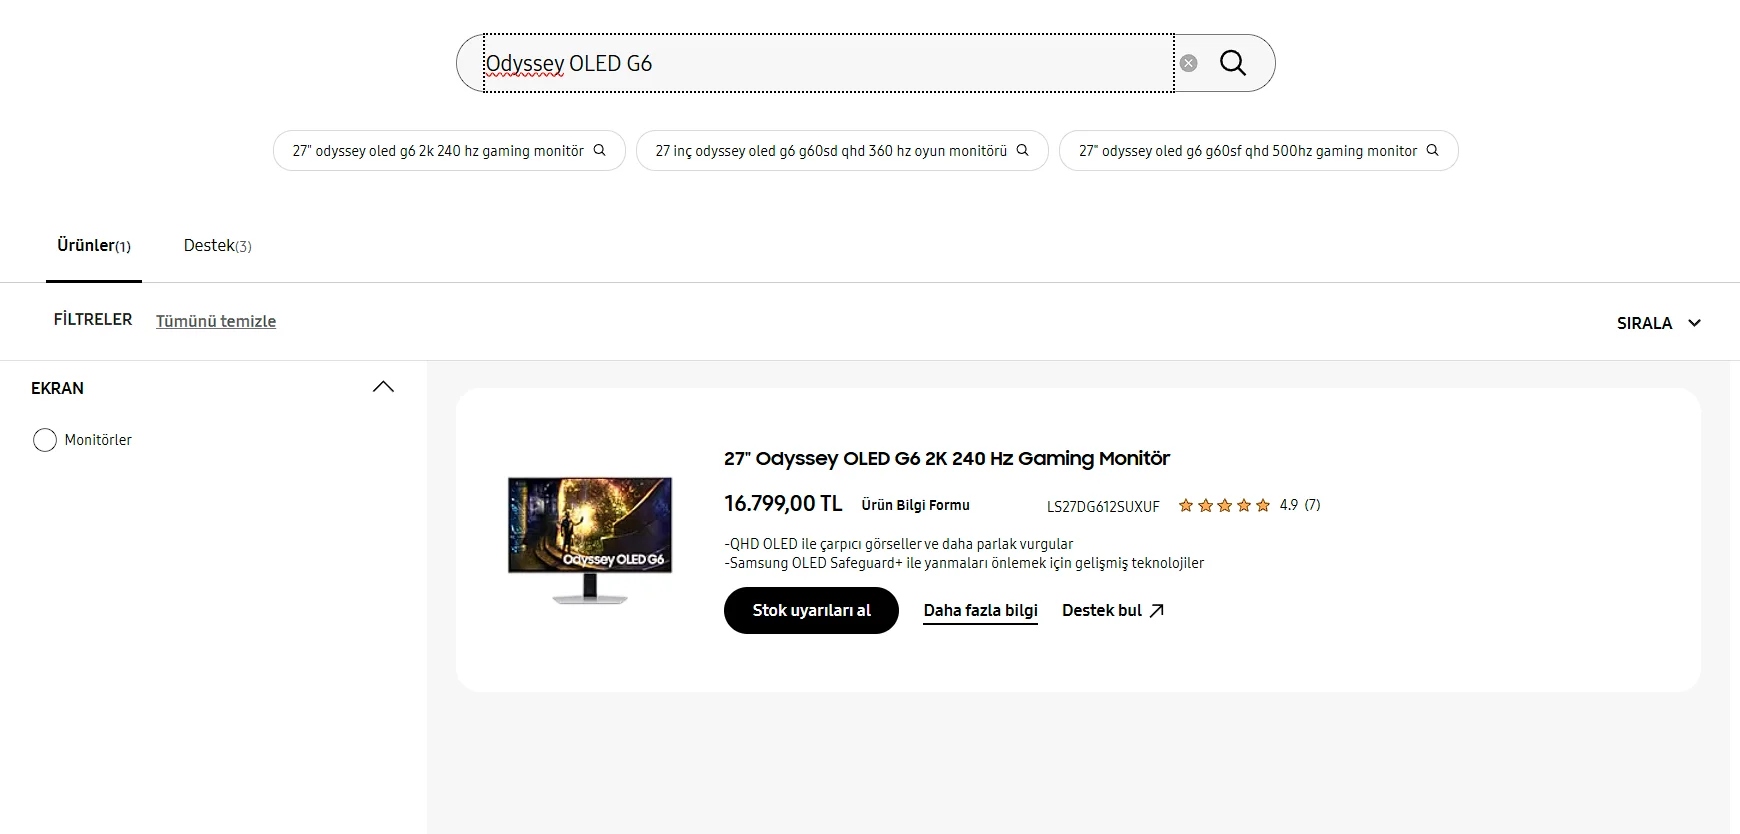The height and width of the screenshot is (834, 1740).
Task: Switch to the Ürünler tab
Action: [94, 246]
